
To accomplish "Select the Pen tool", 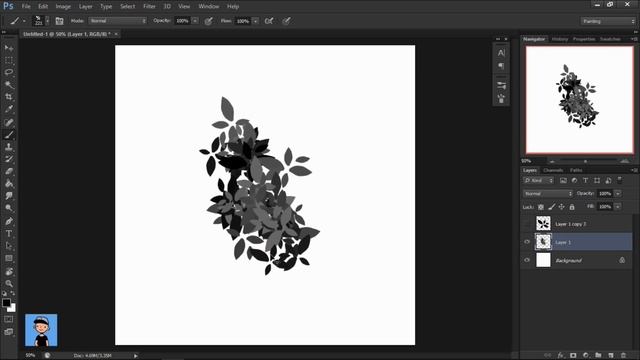I will point(9,221).
